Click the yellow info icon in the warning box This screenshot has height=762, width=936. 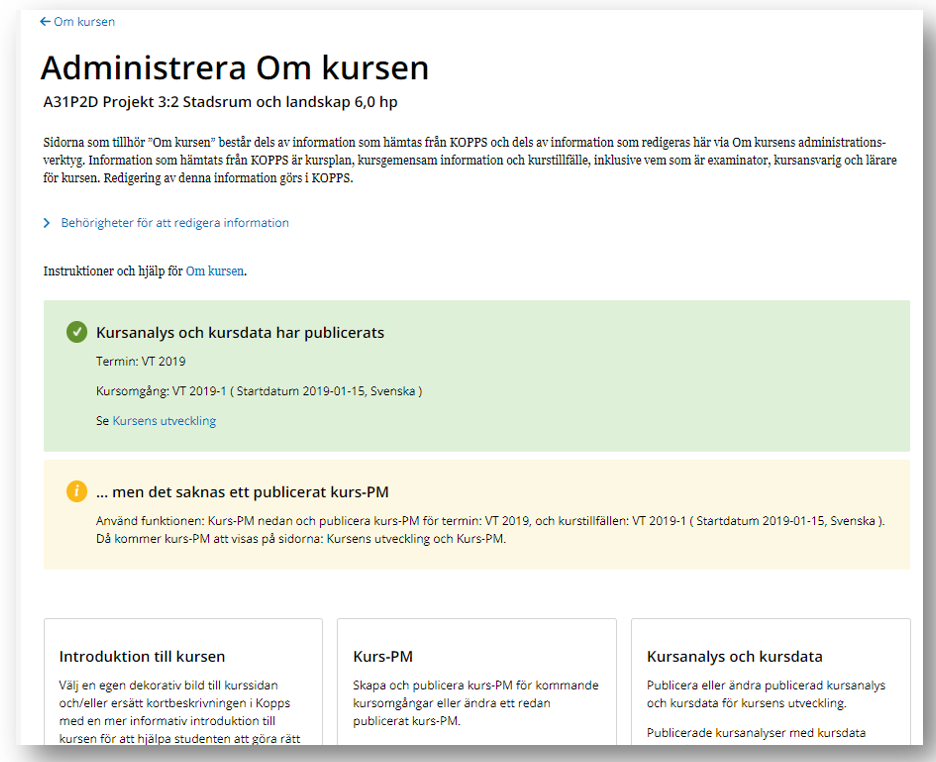pyautogui.click(x=77, y=491)
